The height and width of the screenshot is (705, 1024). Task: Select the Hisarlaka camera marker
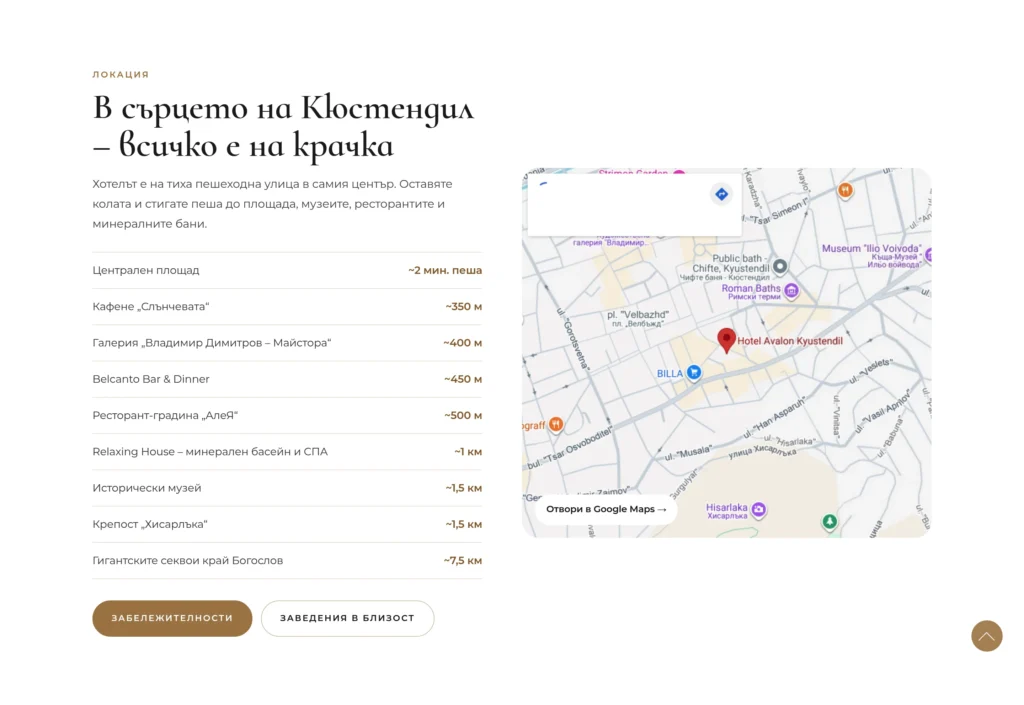758,509
